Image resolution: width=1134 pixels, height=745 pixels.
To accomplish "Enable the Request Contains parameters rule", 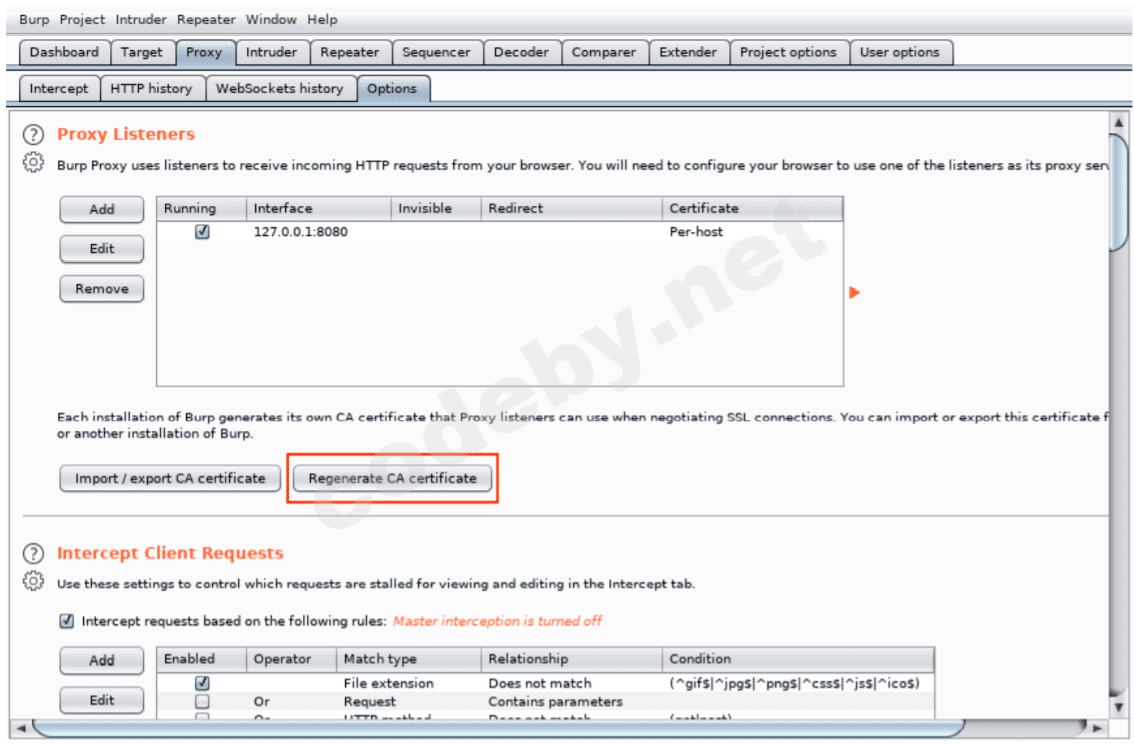I will click(x=202, y=702).
